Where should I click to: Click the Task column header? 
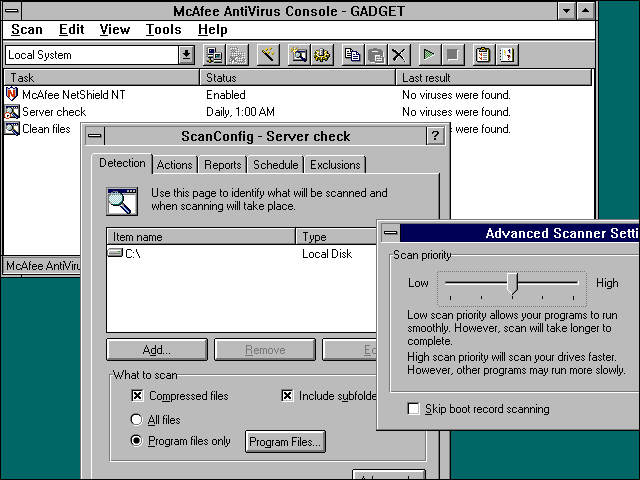(x=102, y=78)
